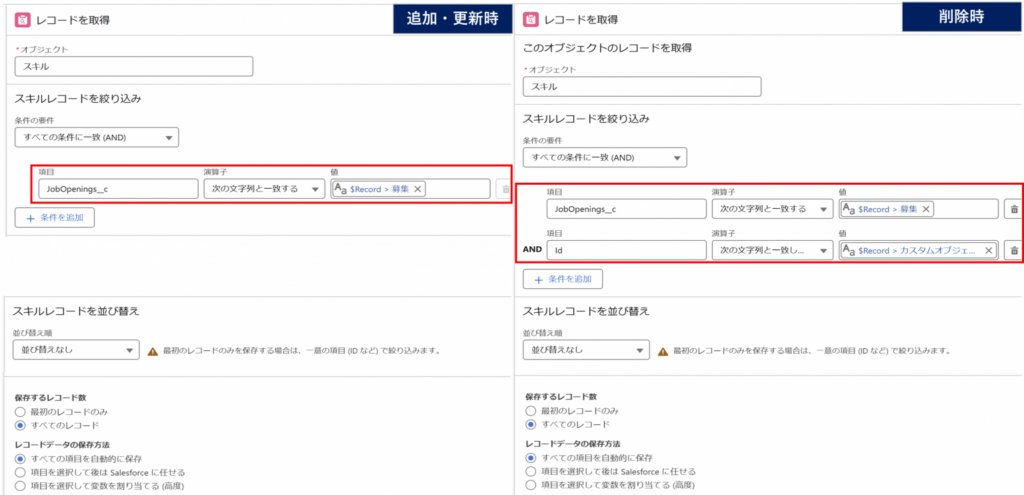Remove the $Record > 募集 pill in the right panel
Viewport: 1024px width, 495px height.
coord(926,209)
